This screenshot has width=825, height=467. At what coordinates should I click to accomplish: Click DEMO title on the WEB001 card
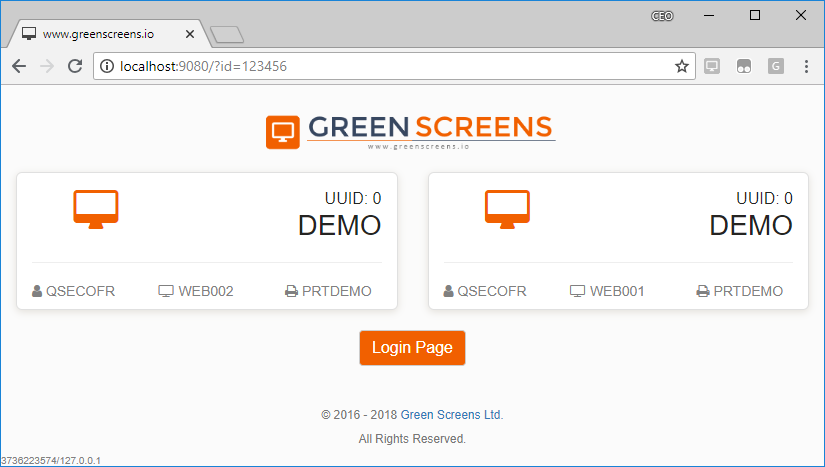[x=751, y=225]
